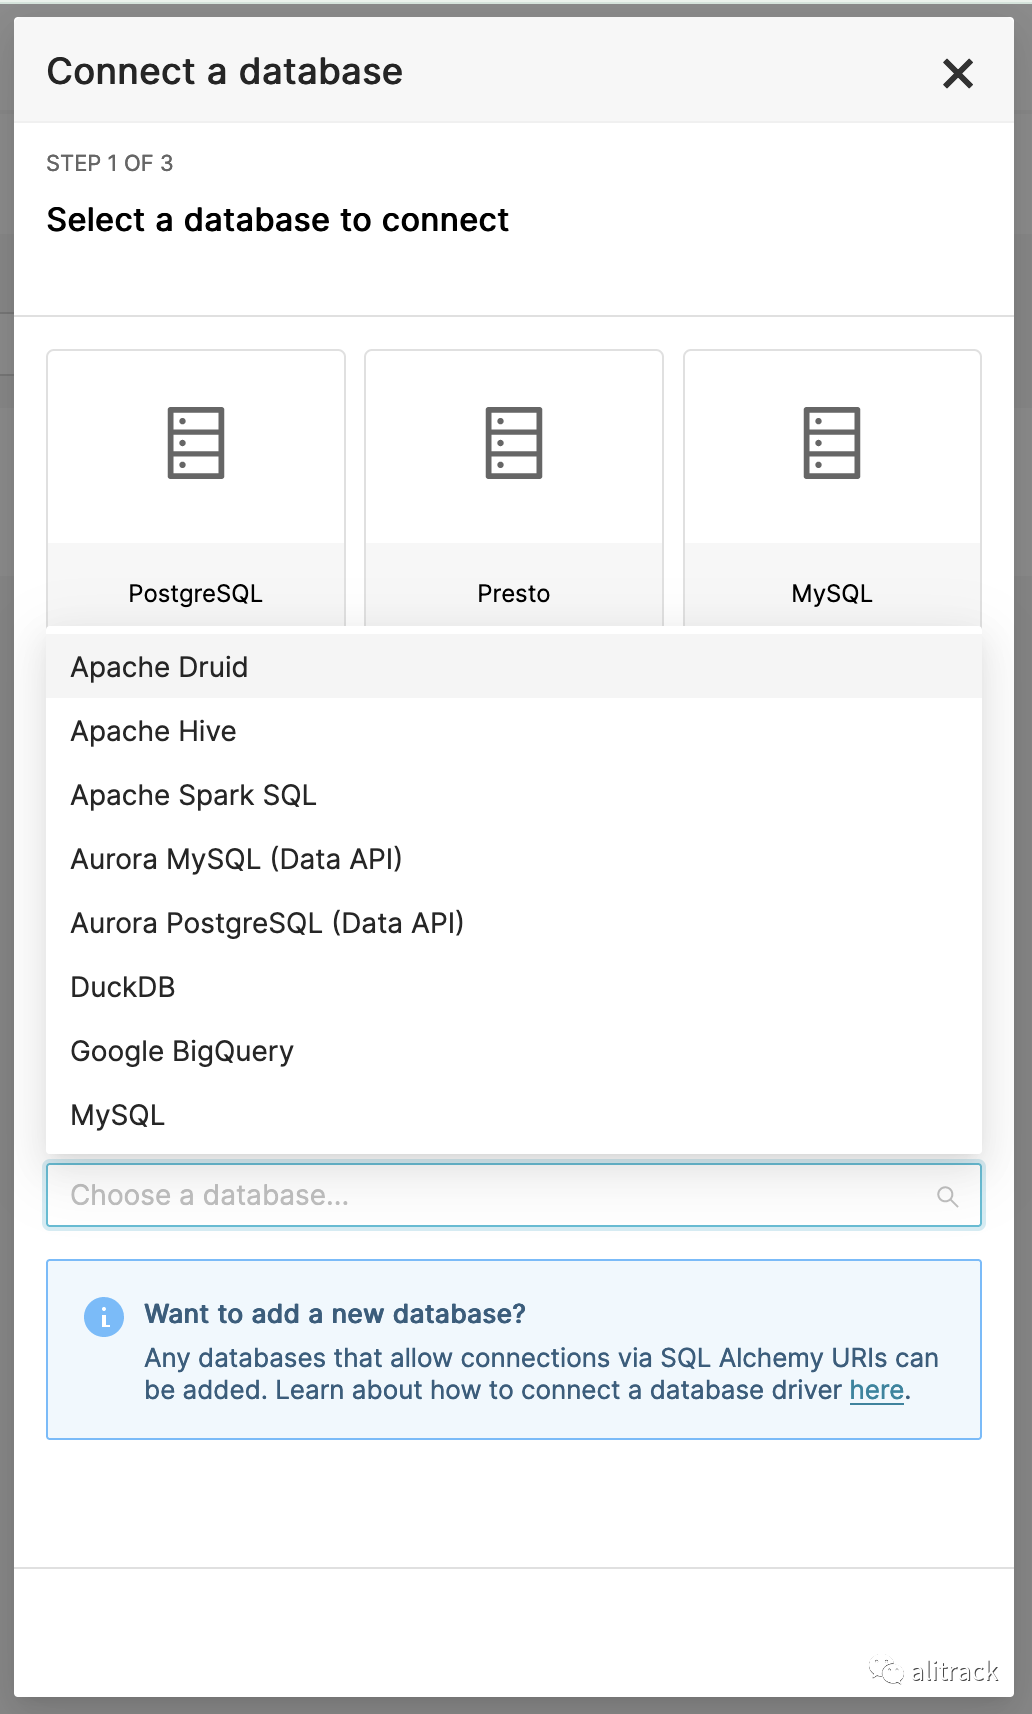Click the 'Want to add a new database?' heading
This screenshot has width=1032, height=1714.
[335, 1314]
